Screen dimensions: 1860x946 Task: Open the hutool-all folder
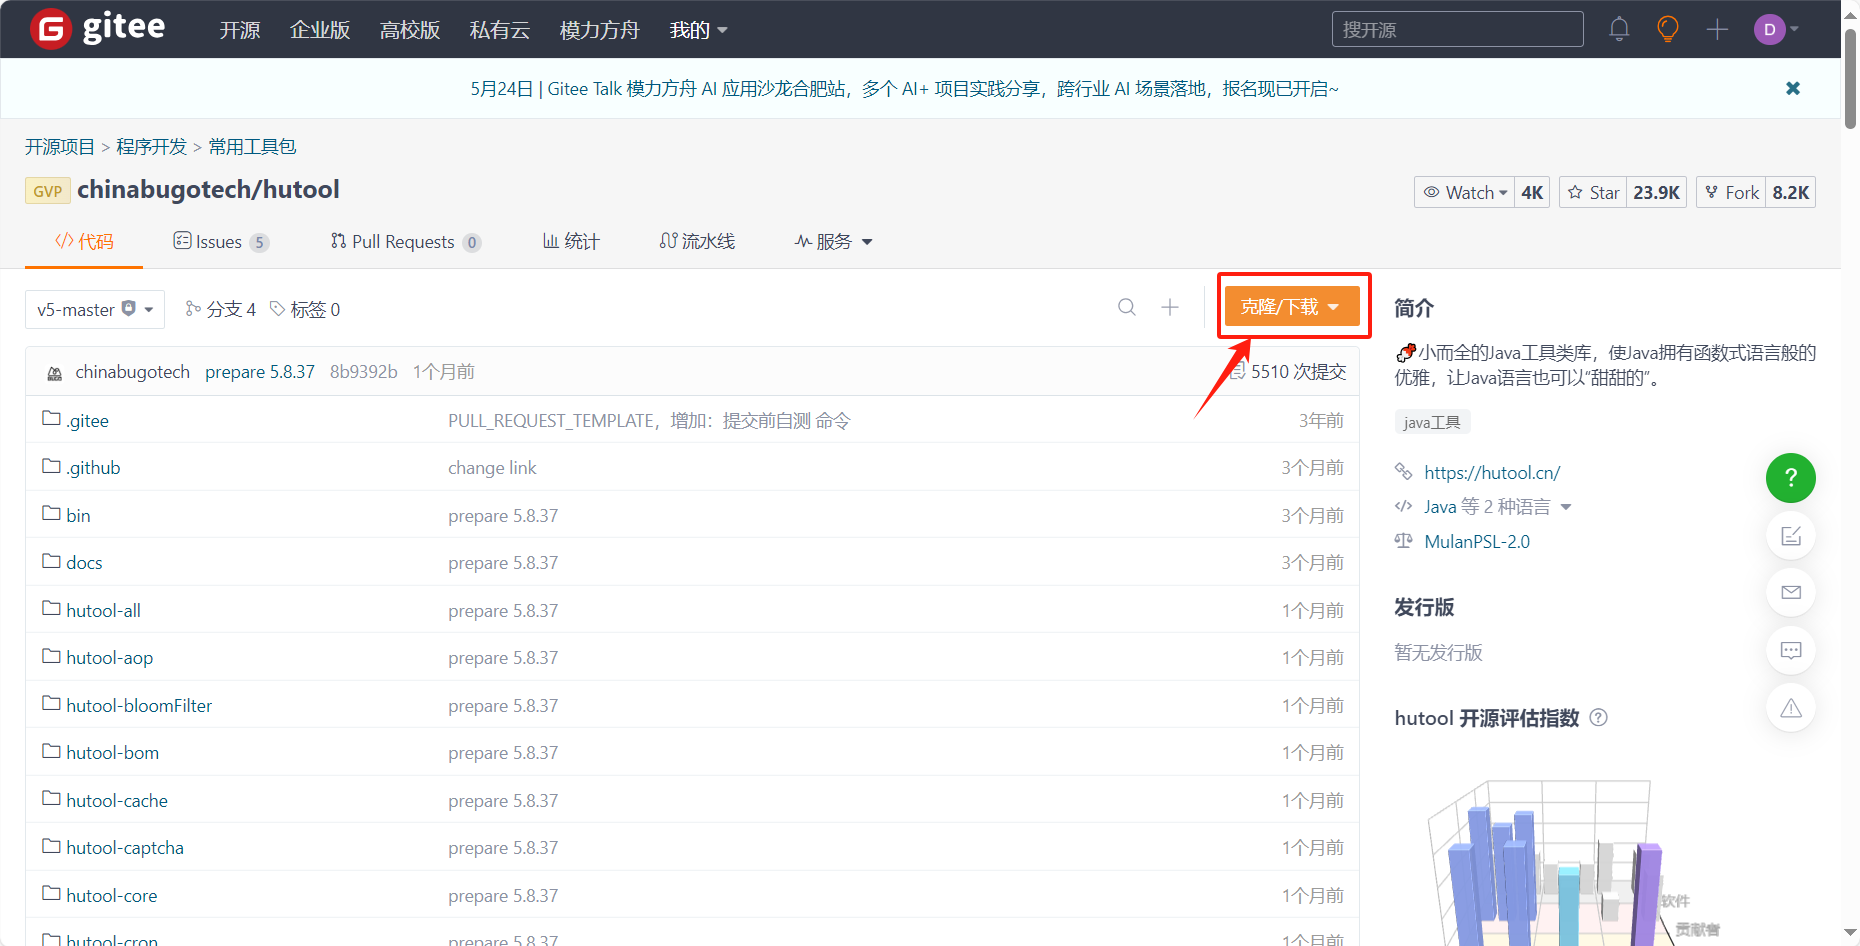click(103, 611)
